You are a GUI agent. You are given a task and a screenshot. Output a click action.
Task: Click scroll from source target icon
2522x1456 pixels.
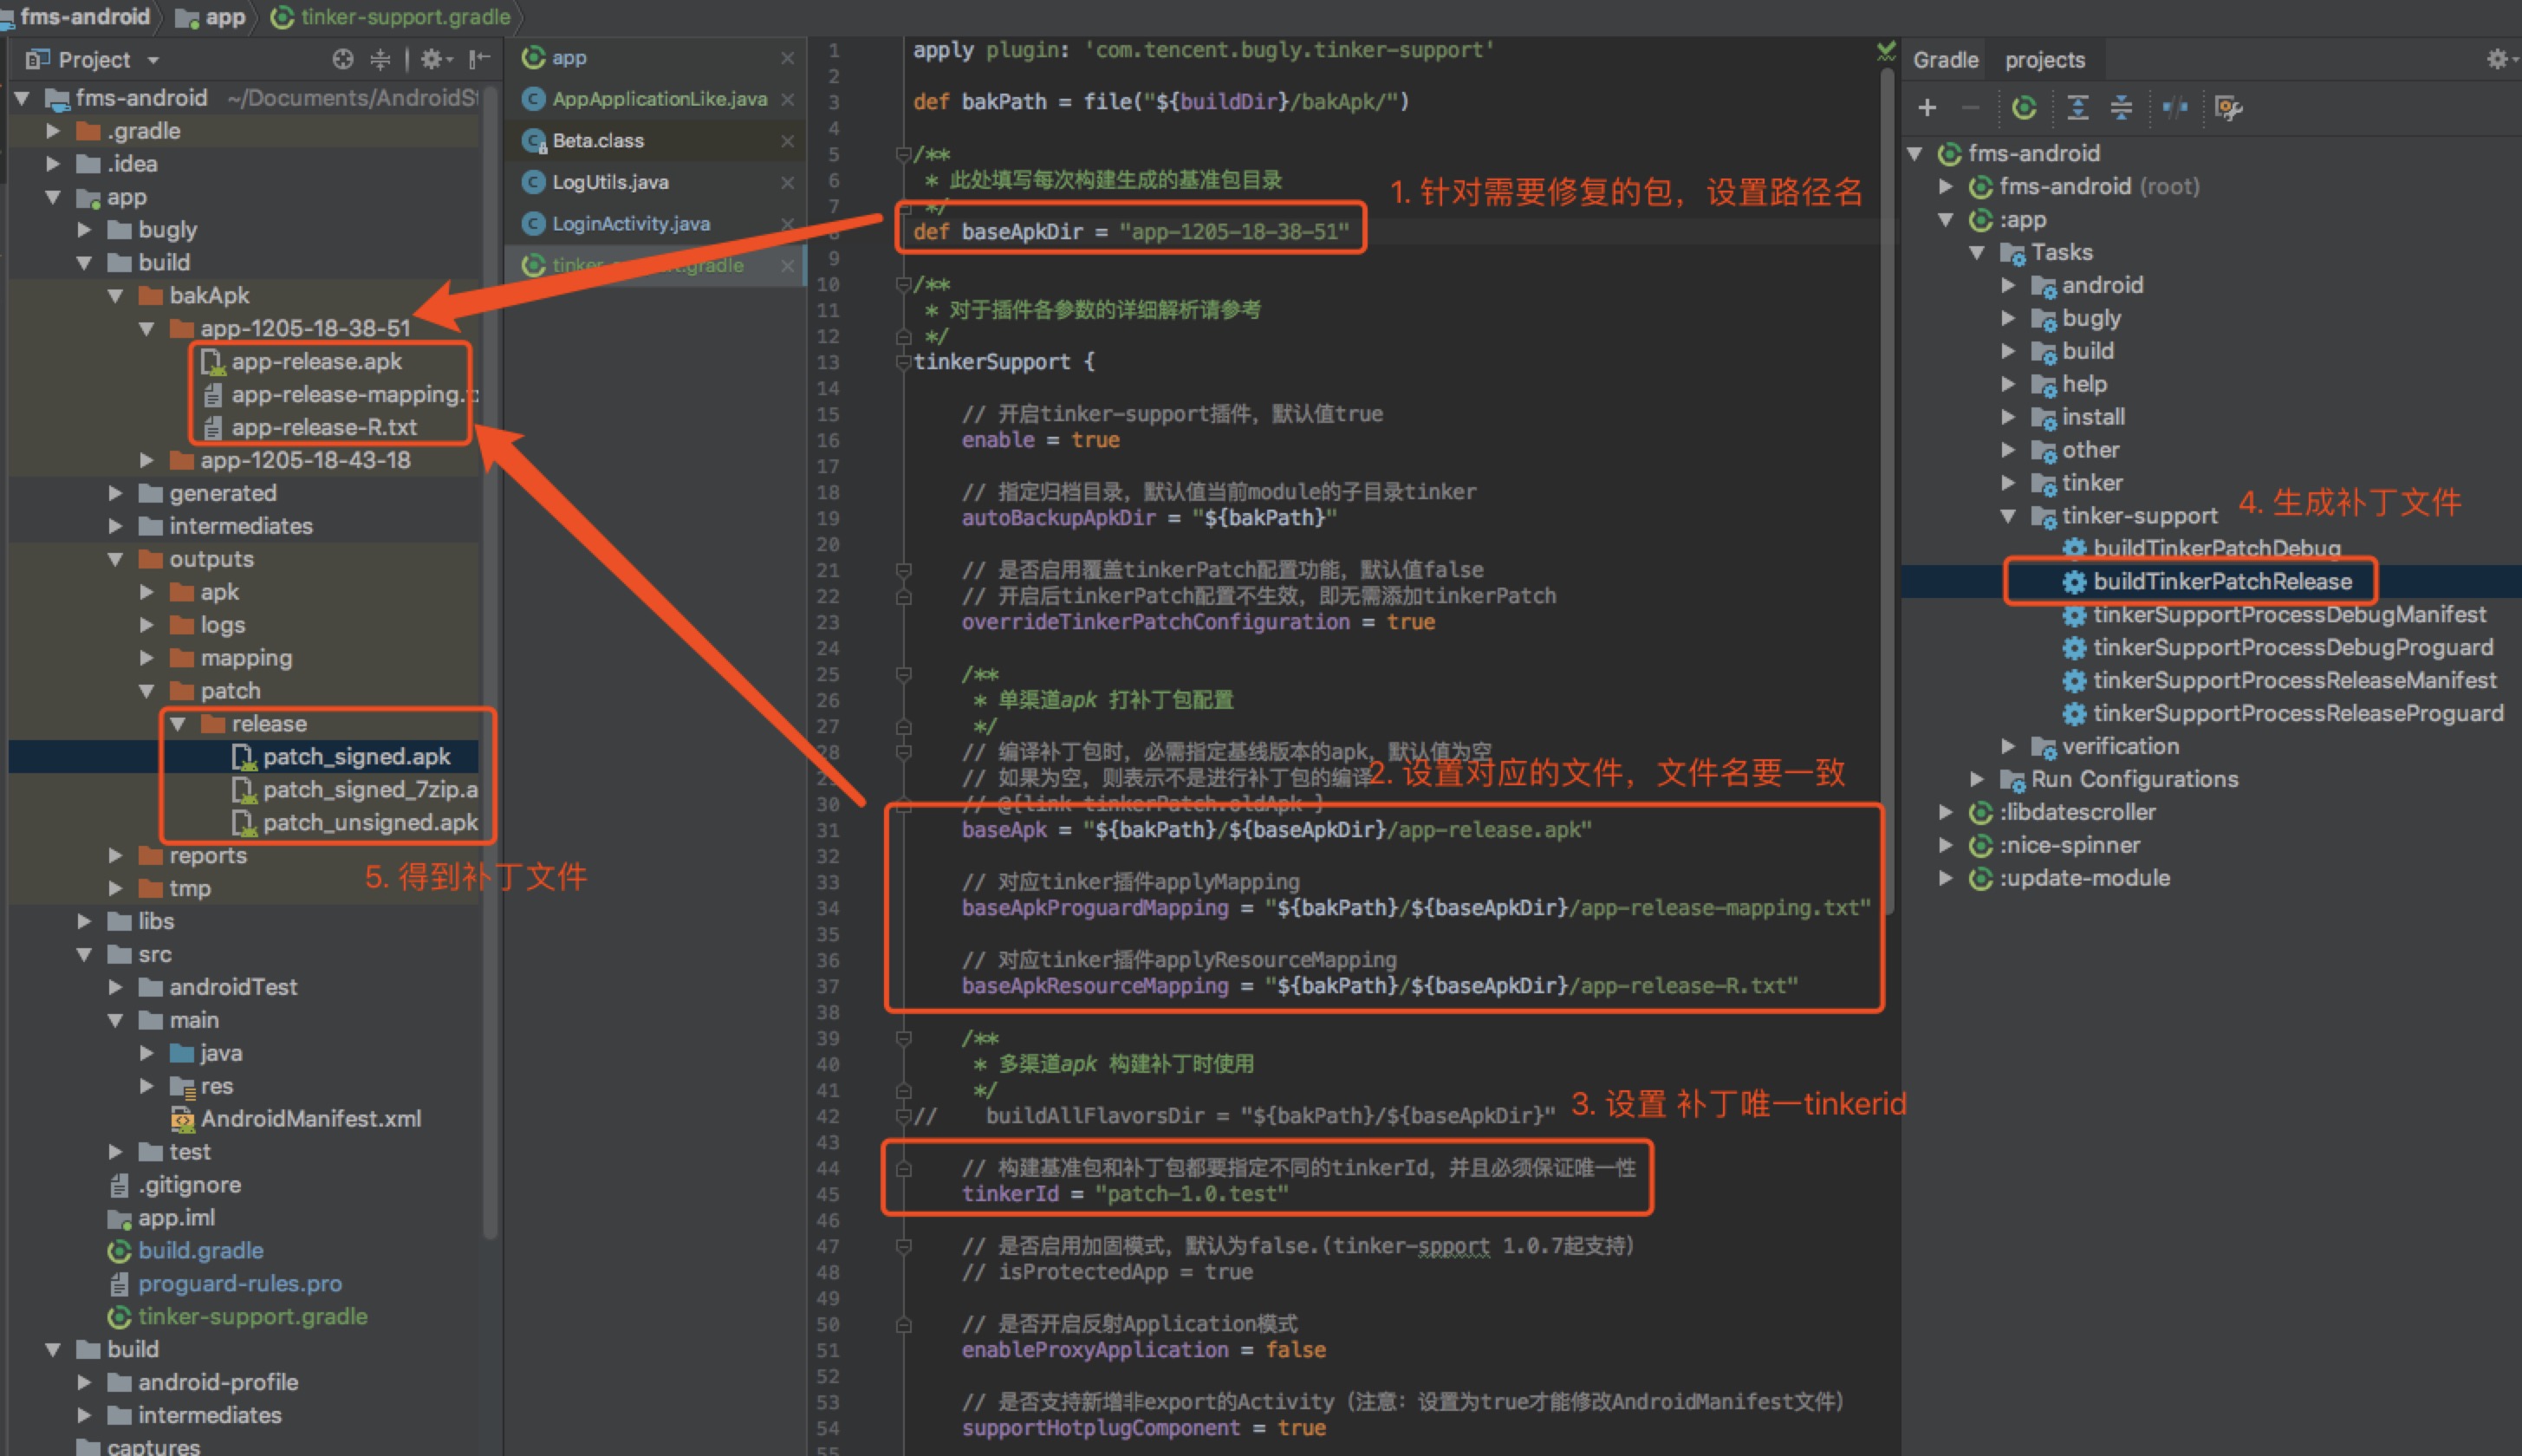(342, 59)
